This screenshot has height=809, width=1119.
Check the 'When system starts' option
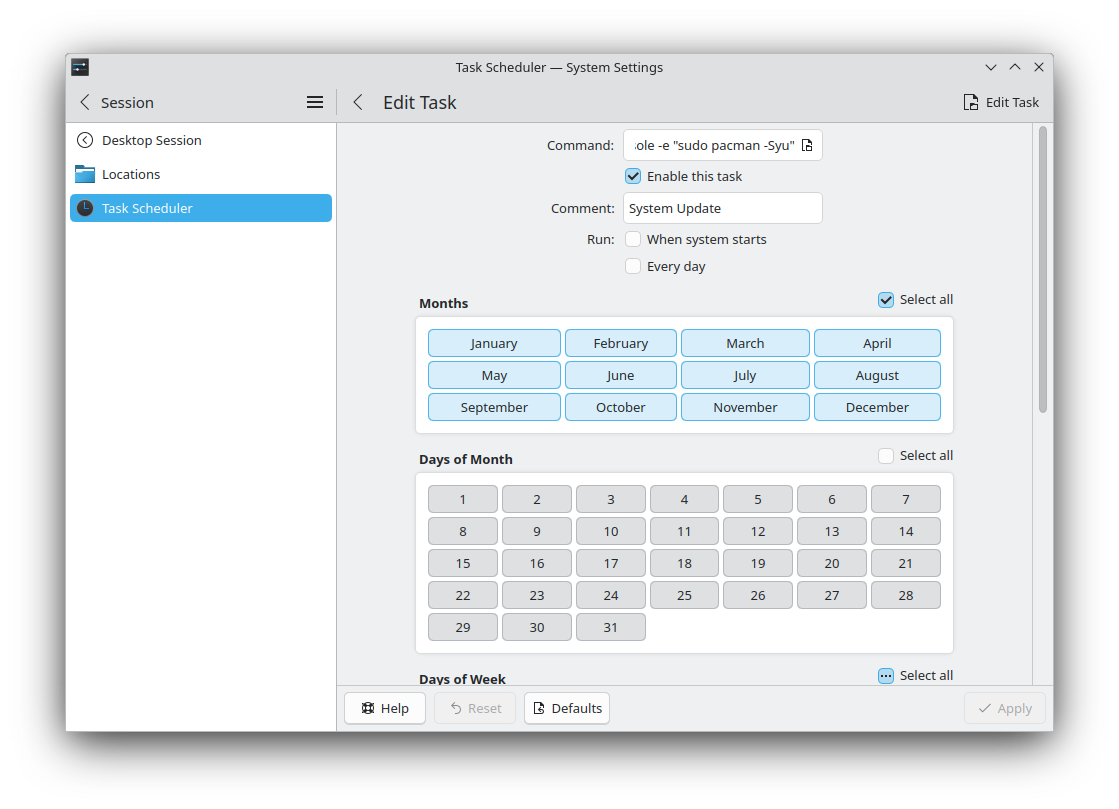point(633,239)
